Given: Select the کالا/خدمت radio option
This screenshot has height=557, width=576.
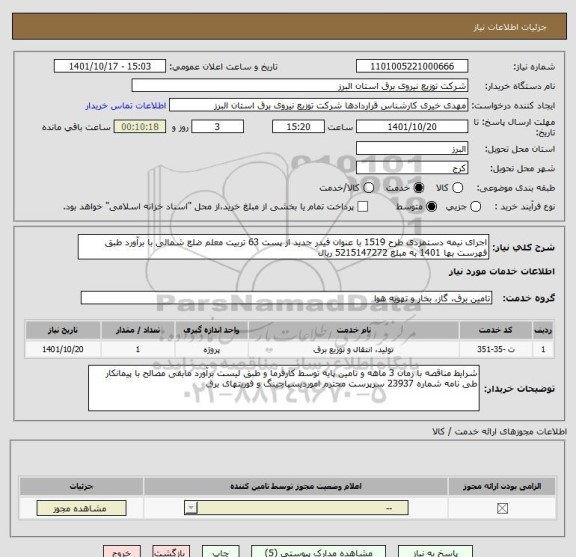Looking at the screenshot, I should 368,188.
